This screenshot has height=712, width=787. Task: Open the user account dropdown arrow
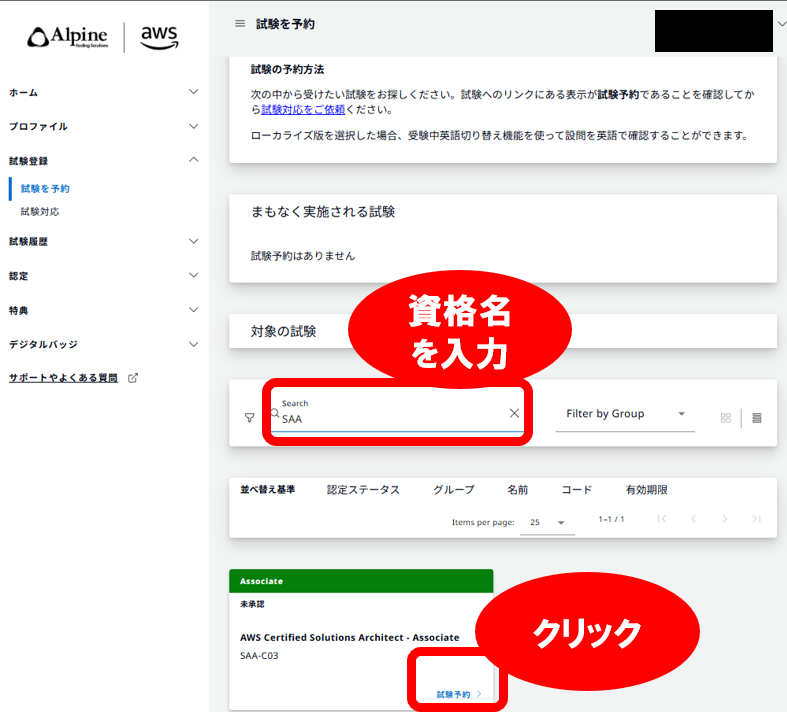[x=781, y=24]
